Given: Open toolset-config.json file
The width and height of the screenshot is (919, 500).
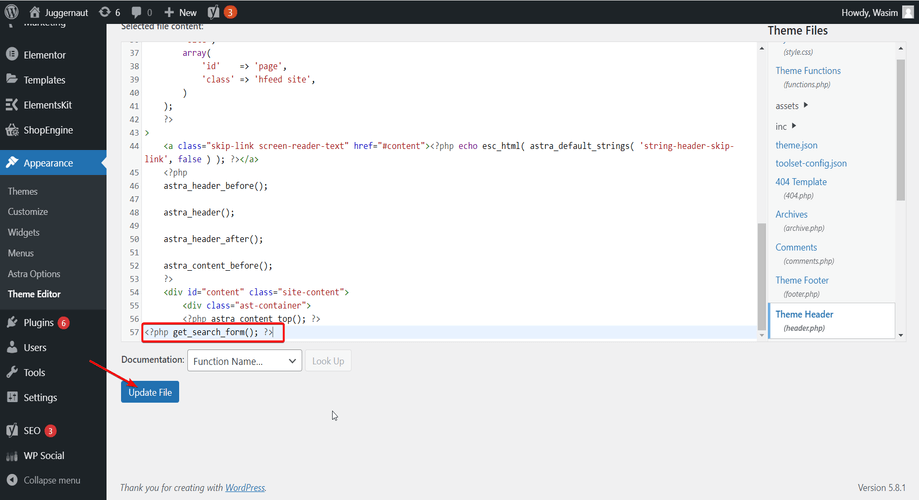Looking at the screenshot, I should 811,163.
